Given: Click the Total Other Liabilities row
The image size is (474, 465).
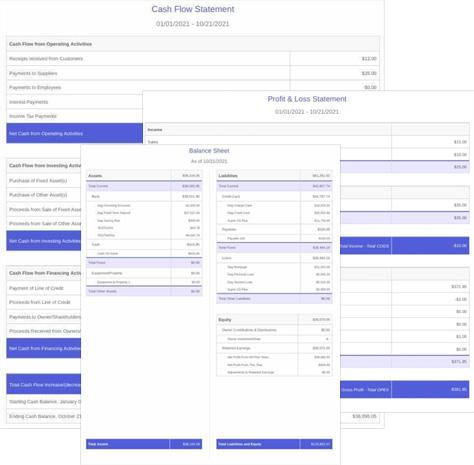Looking at the screenshot, I should coord(274,299).
